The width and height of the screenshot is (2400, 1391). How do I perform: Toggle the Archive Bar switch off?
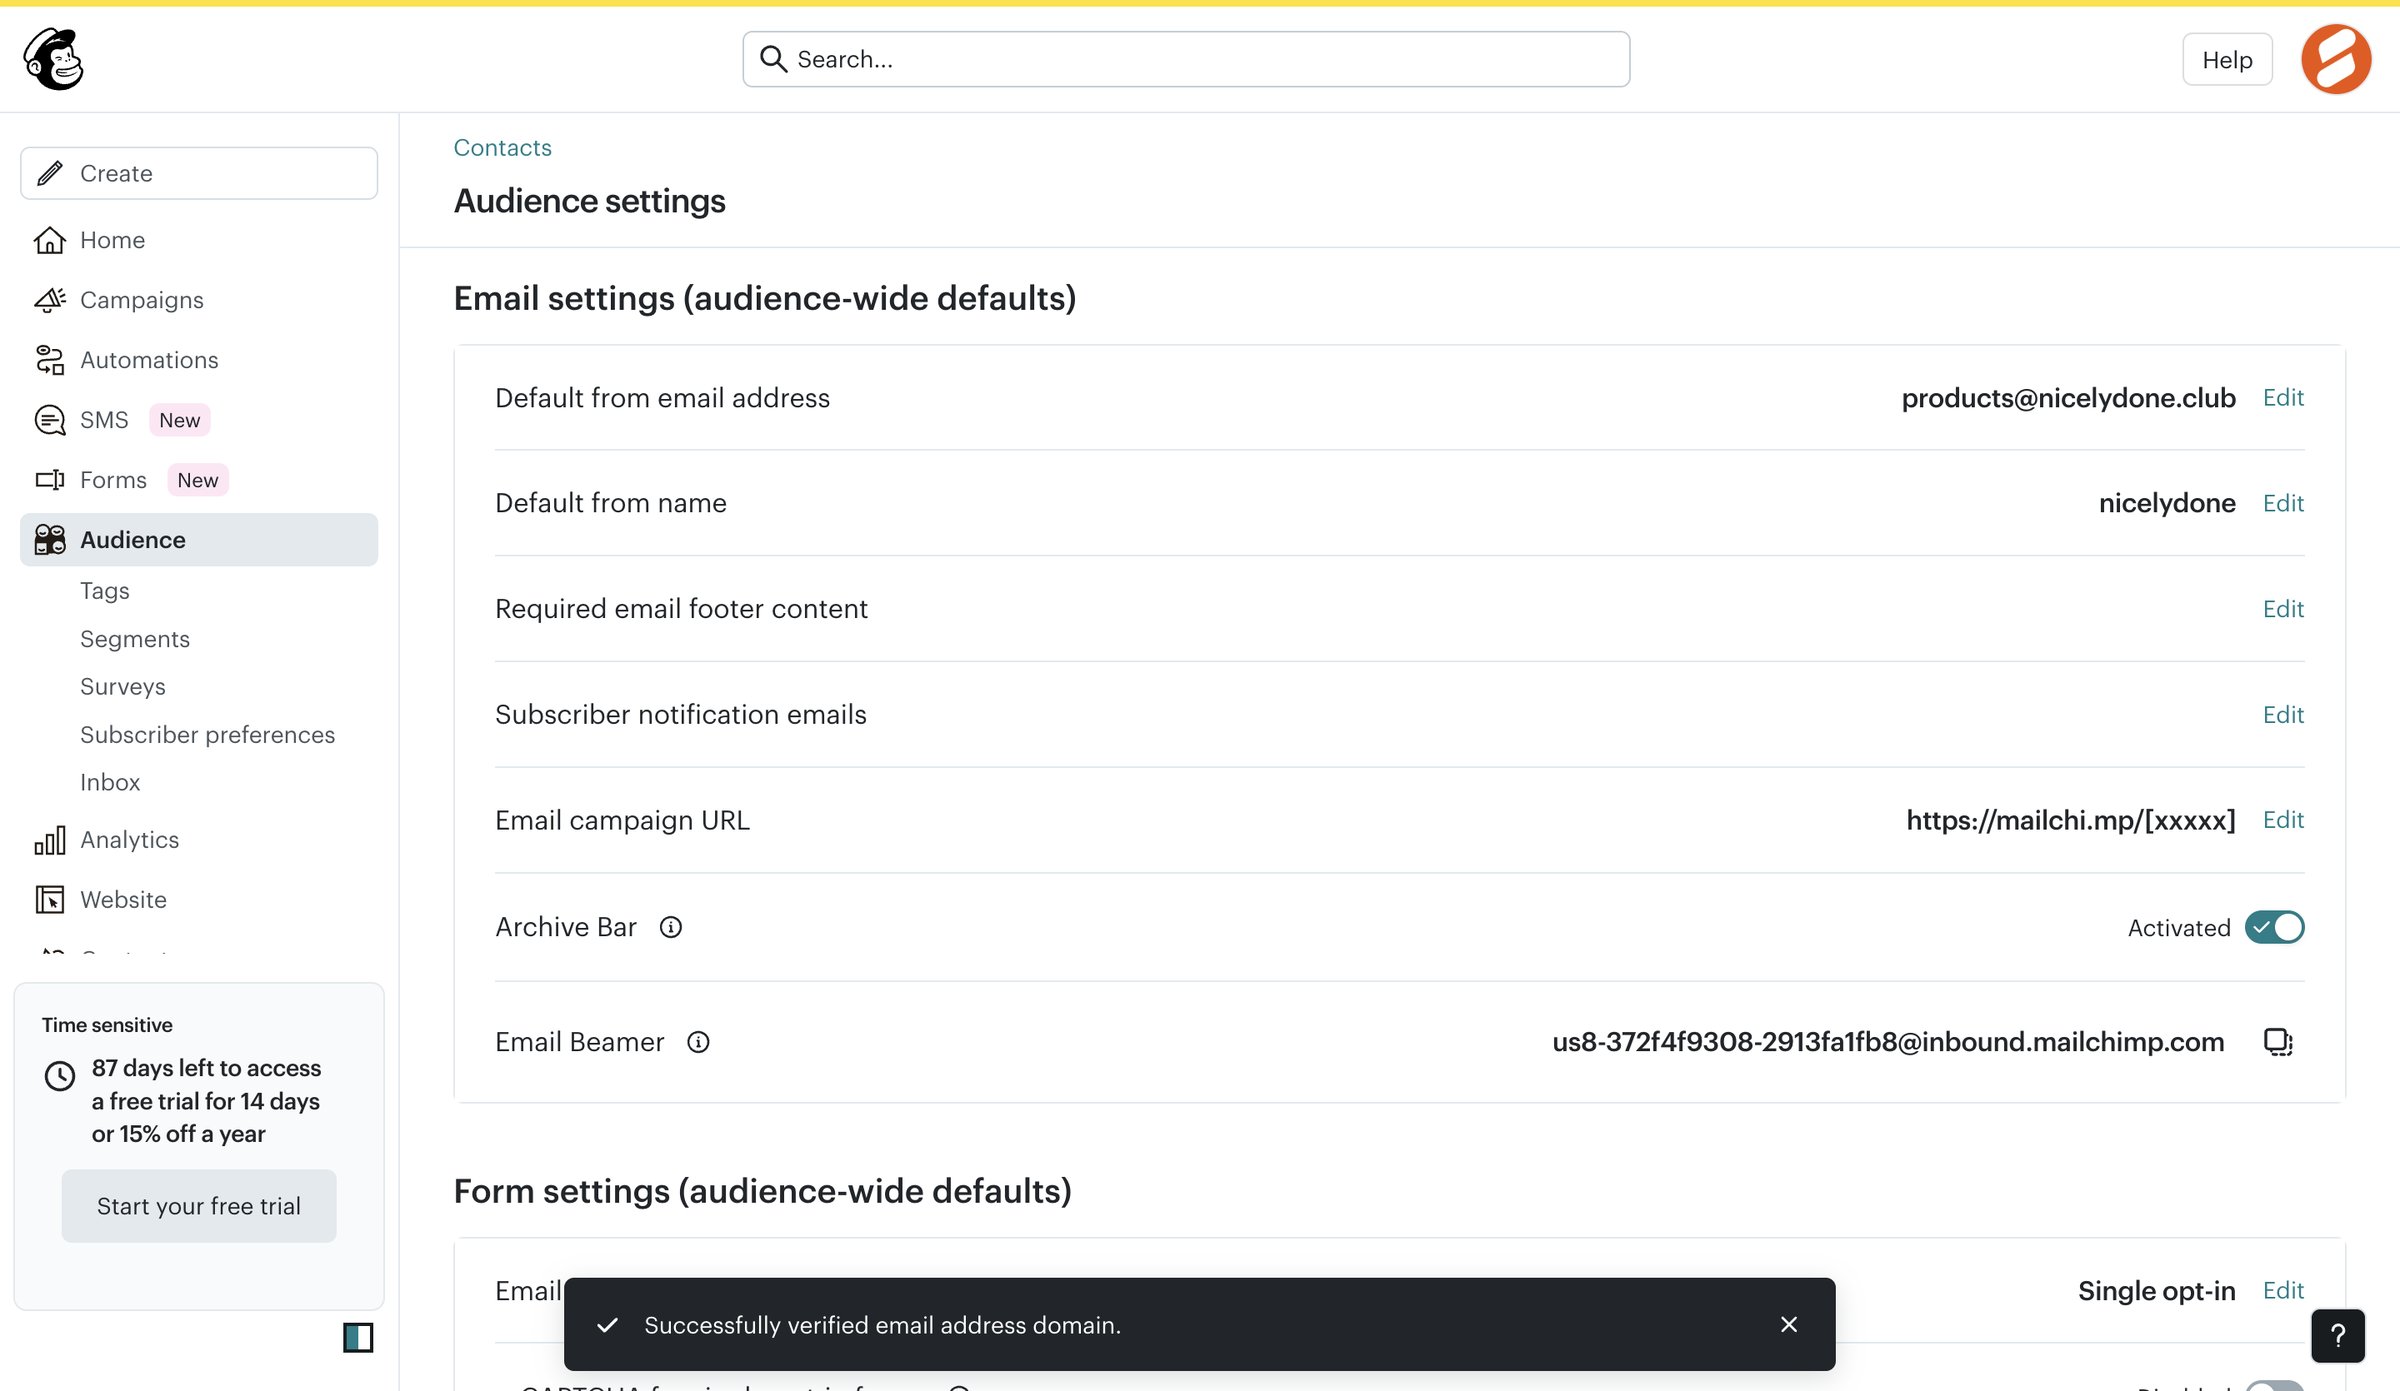(2274, 927)
